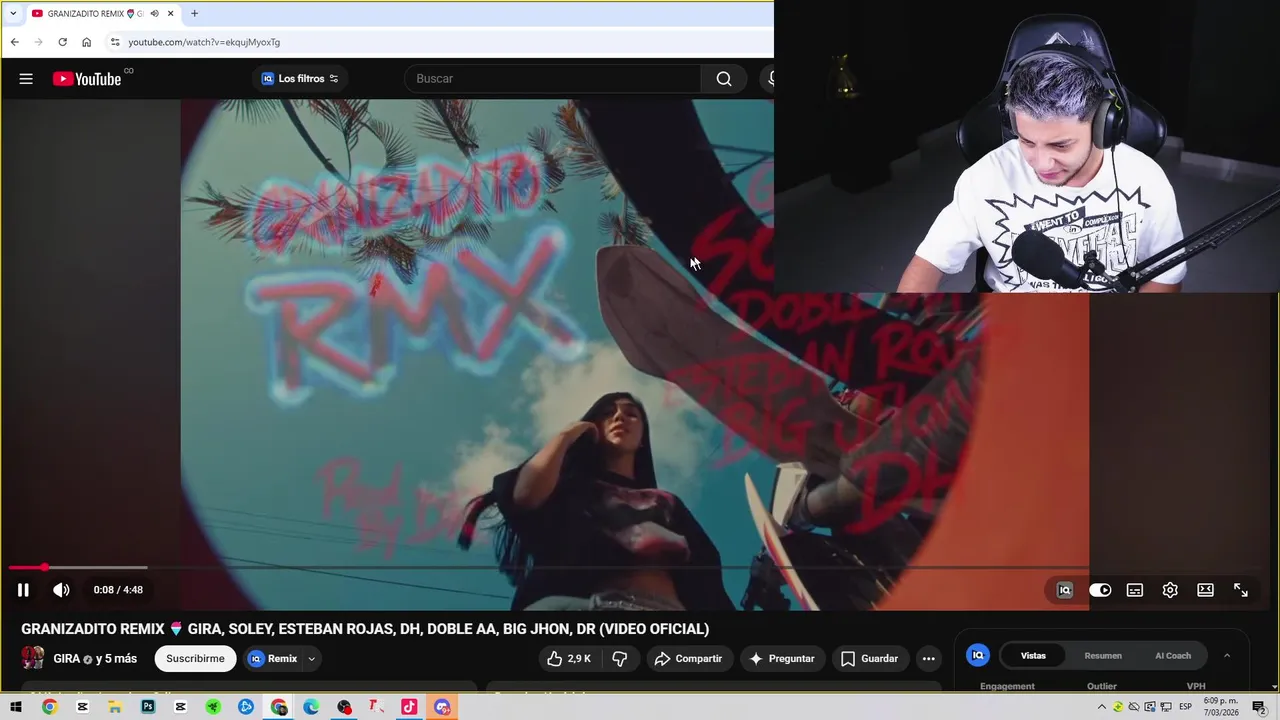Image resolution: width=1280 pixels, height=720 pixels.
Task: Open the Los filtros vidIQ filter
Action: [300, 79]
